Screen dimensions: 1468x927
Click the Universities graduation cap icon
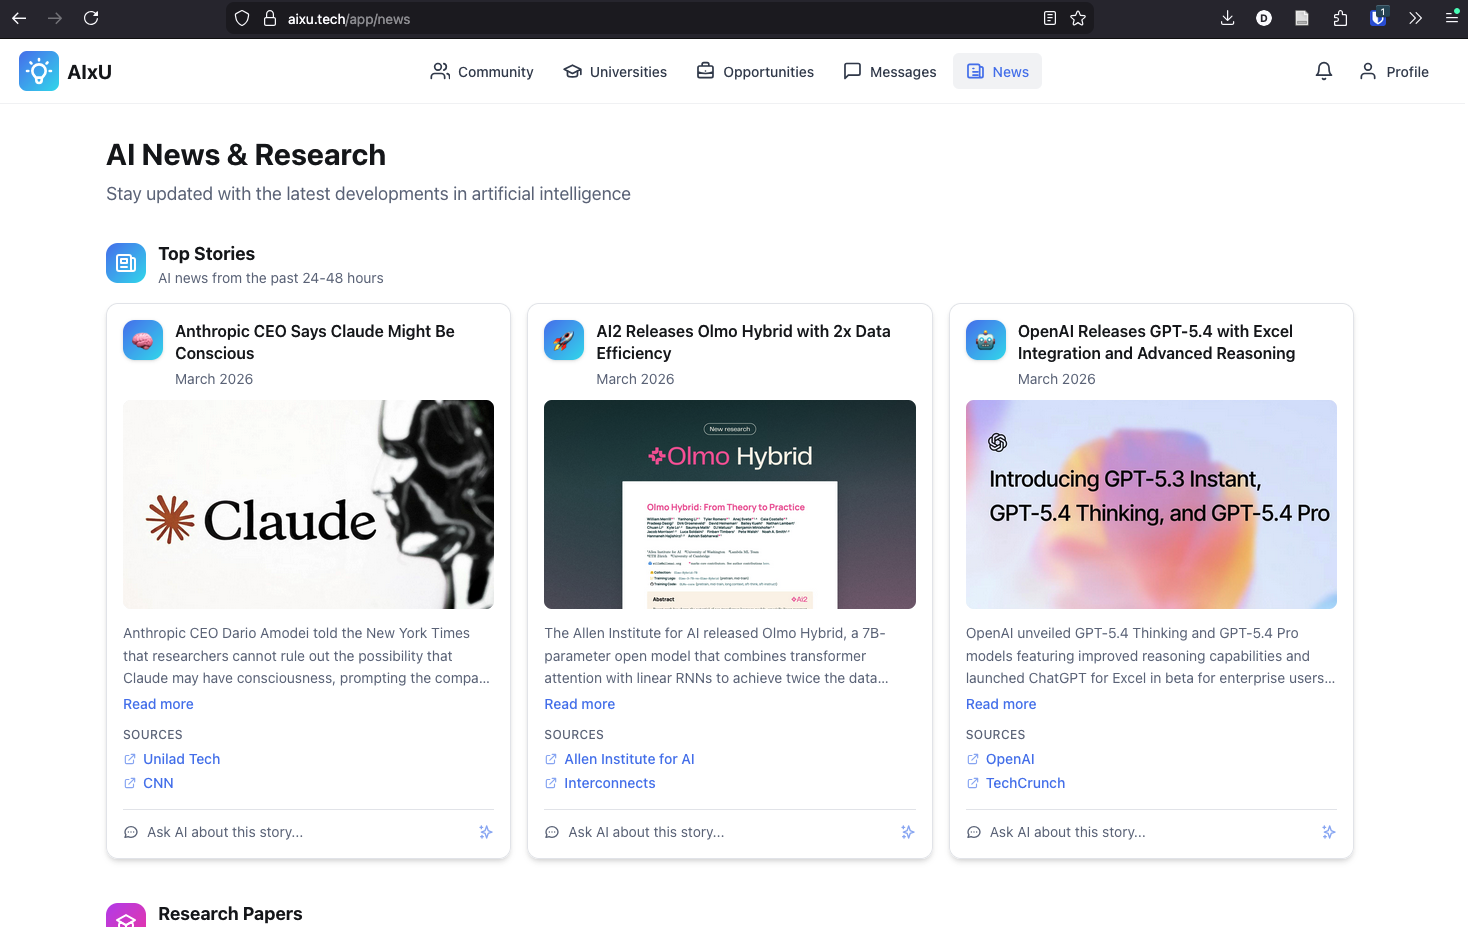572,71
